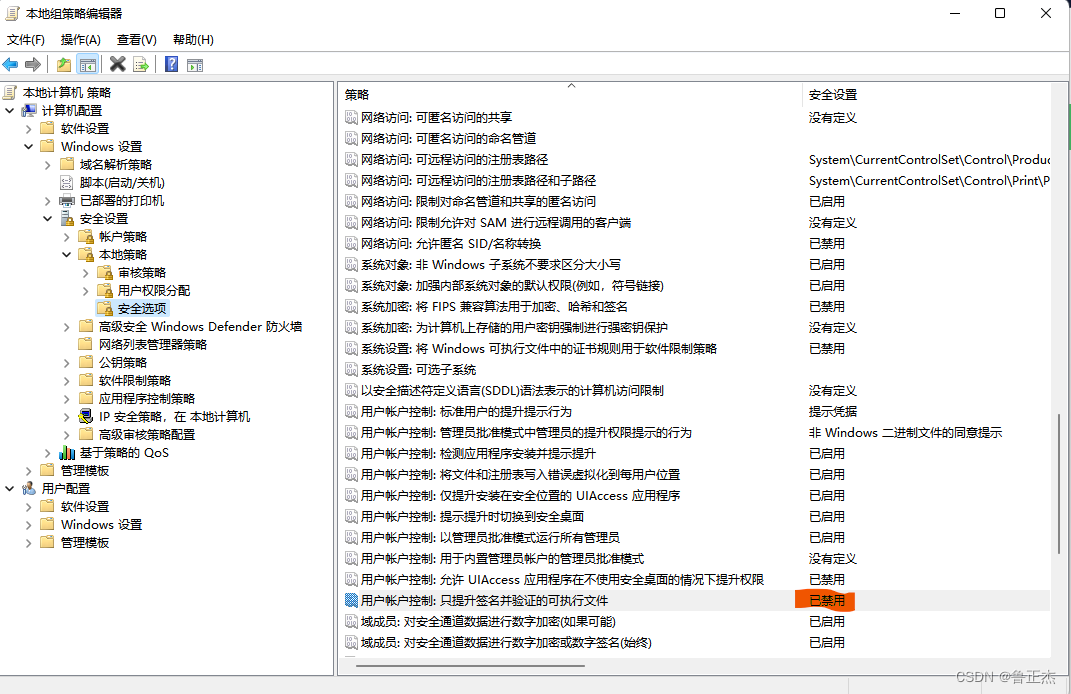Click the 脚本(启动/关机) script icon
This screenshot has height=694, width=1071.
pos(66,182)
